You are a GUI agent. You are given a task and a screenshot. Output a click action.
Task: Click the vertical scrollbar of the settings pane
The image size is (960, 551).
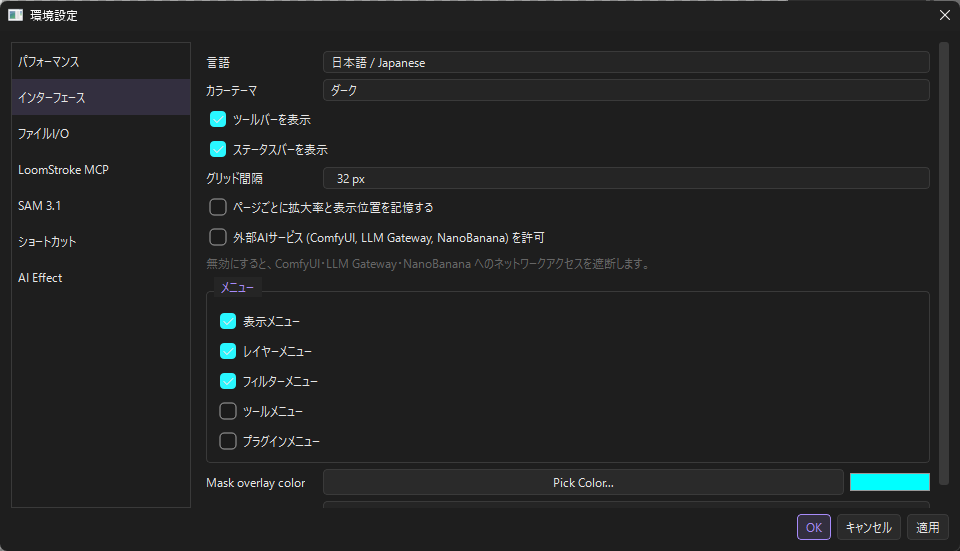coord(944,263)
